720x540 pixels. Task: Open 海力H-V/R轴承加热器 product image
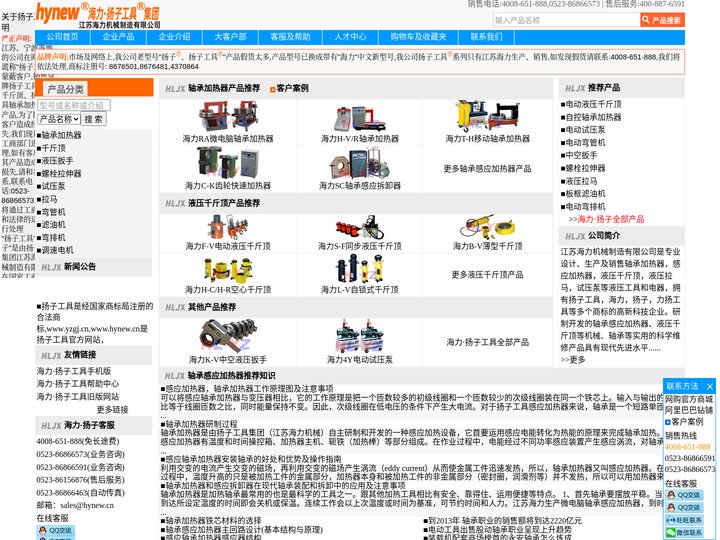coord(360,118)
